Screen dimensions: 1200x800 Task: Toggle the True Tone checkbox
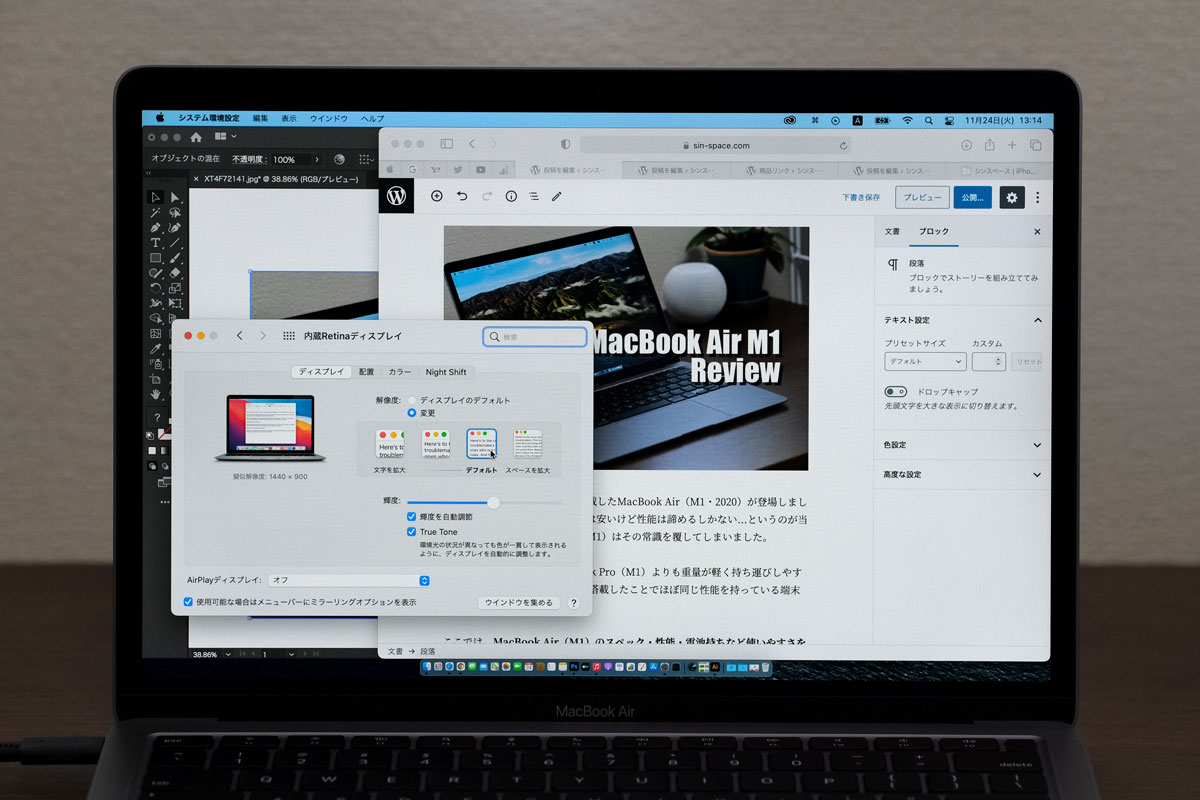coord(412,532)
